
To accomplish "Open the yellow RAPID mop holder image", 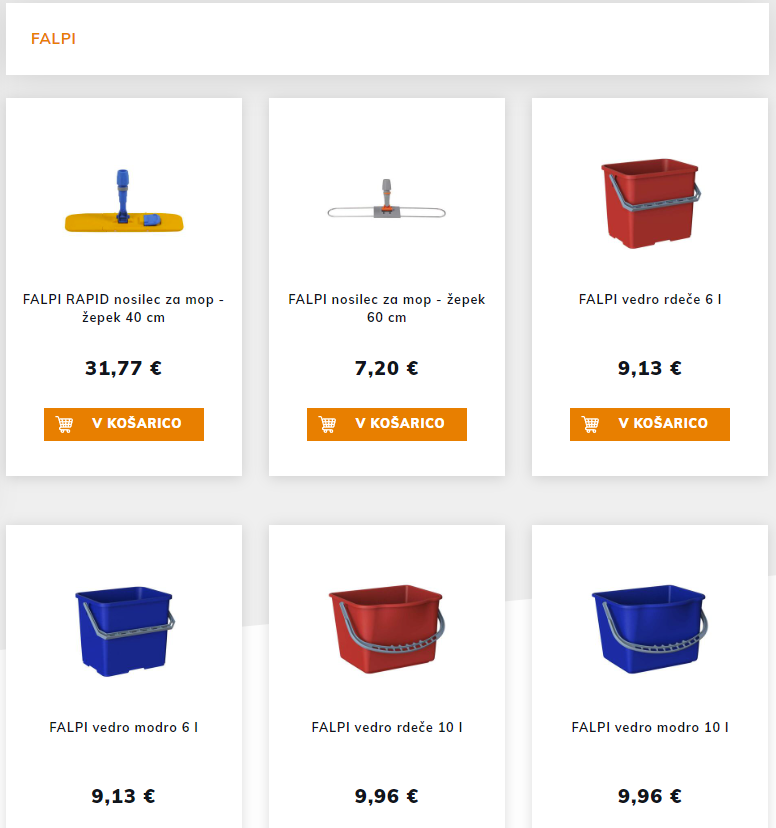I will (124, 201).
